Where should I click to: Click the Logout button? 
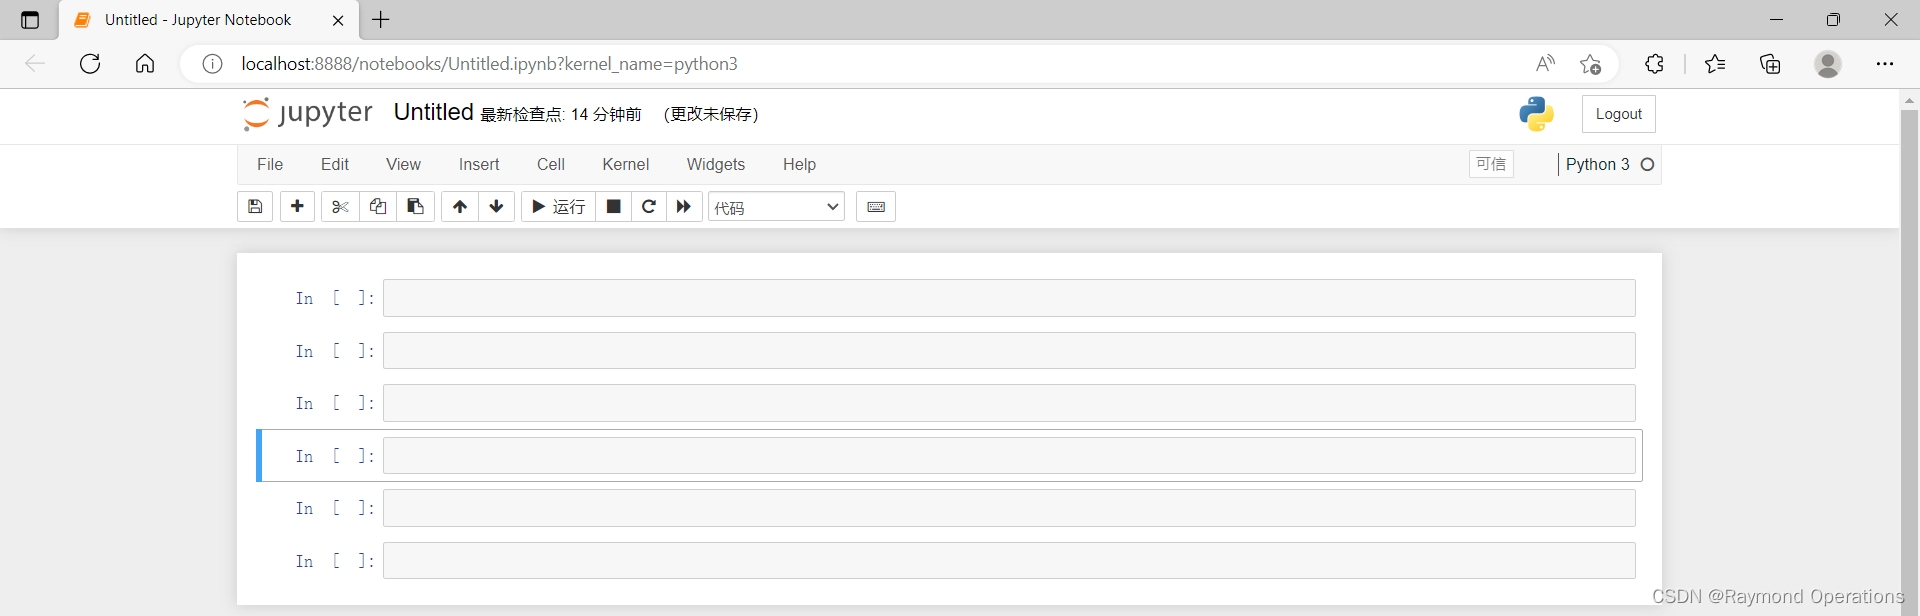[1619, 114]
